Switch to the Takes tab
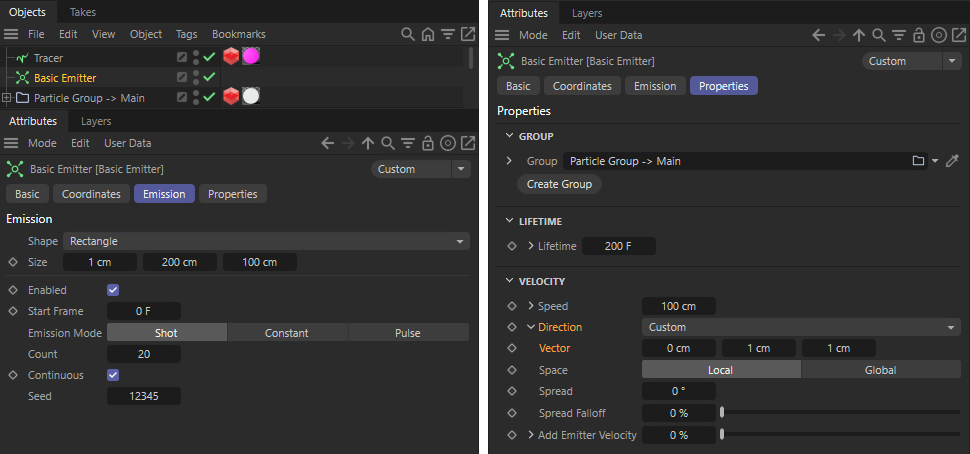This screenshot has height=454, width=970. click(x=83, y=12)
